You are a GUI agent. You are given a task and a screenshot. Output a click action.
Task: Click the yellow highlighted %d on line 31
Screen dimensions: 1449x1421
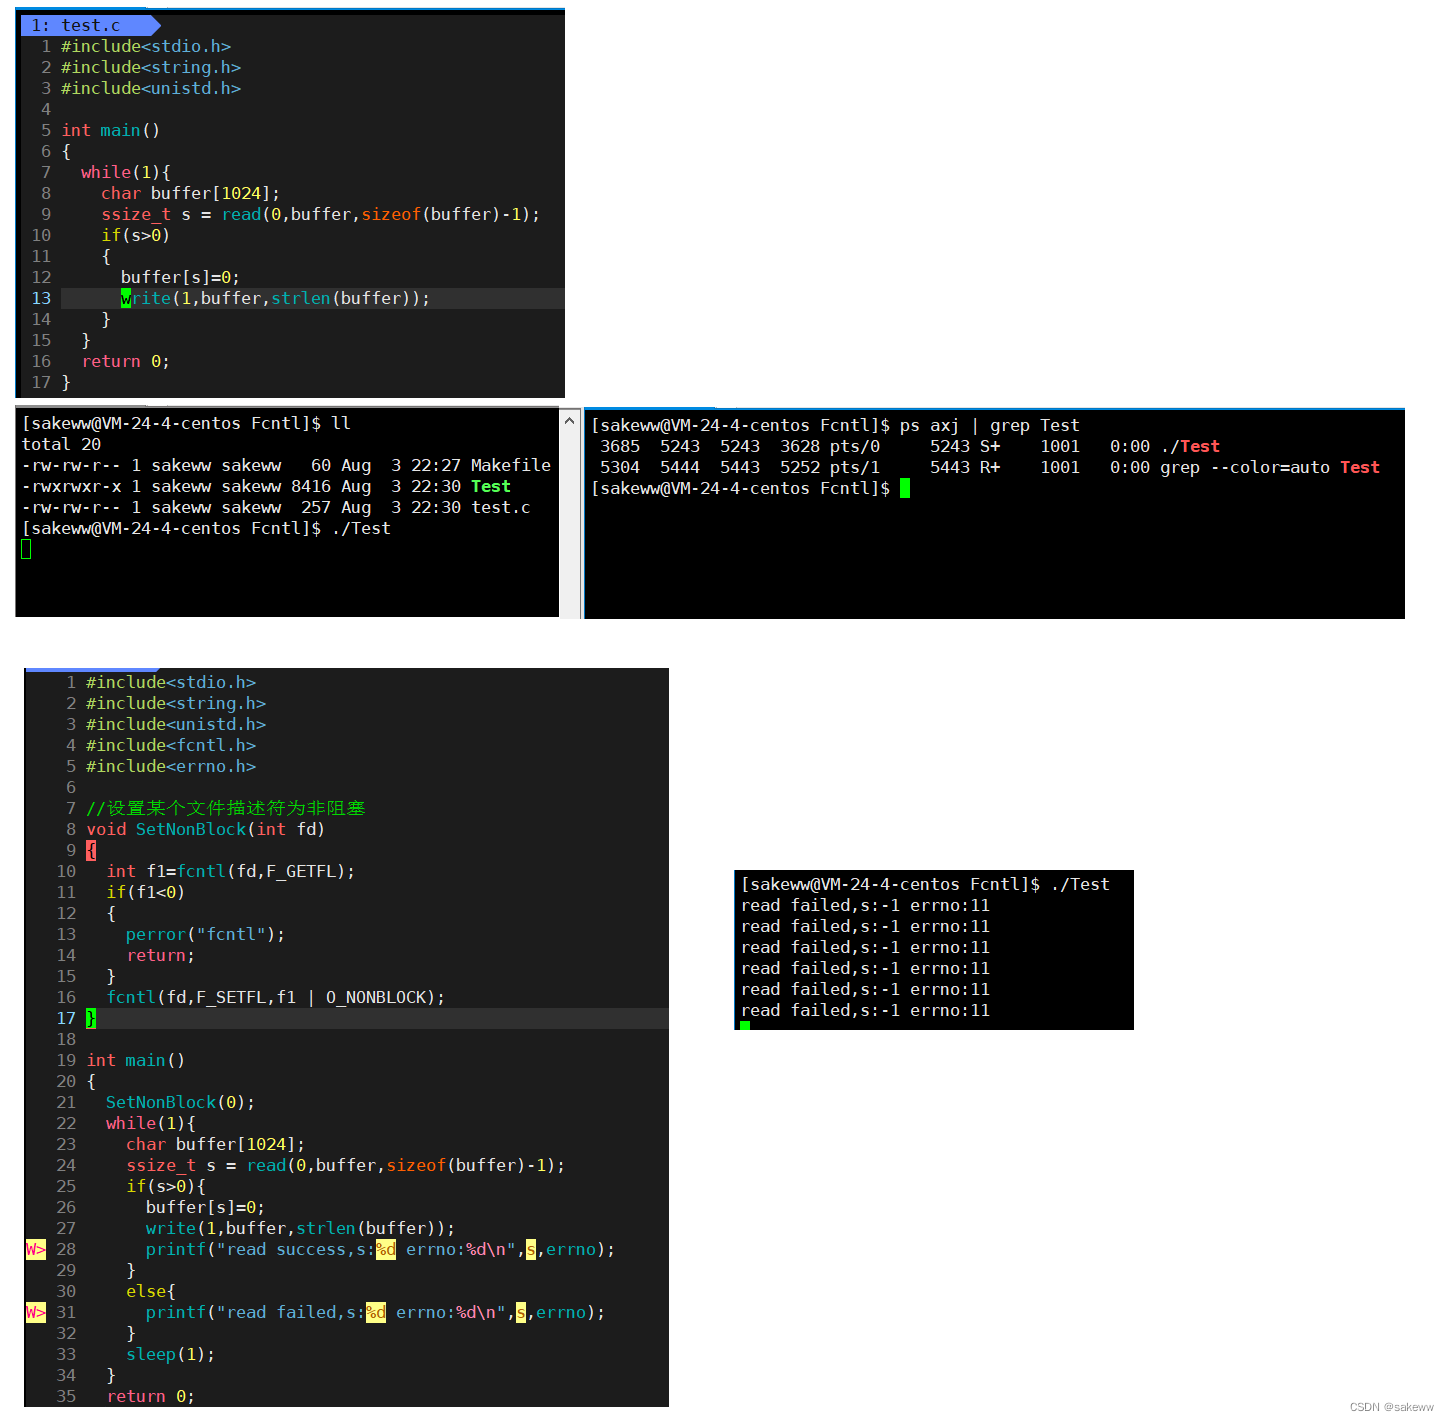376,1312
